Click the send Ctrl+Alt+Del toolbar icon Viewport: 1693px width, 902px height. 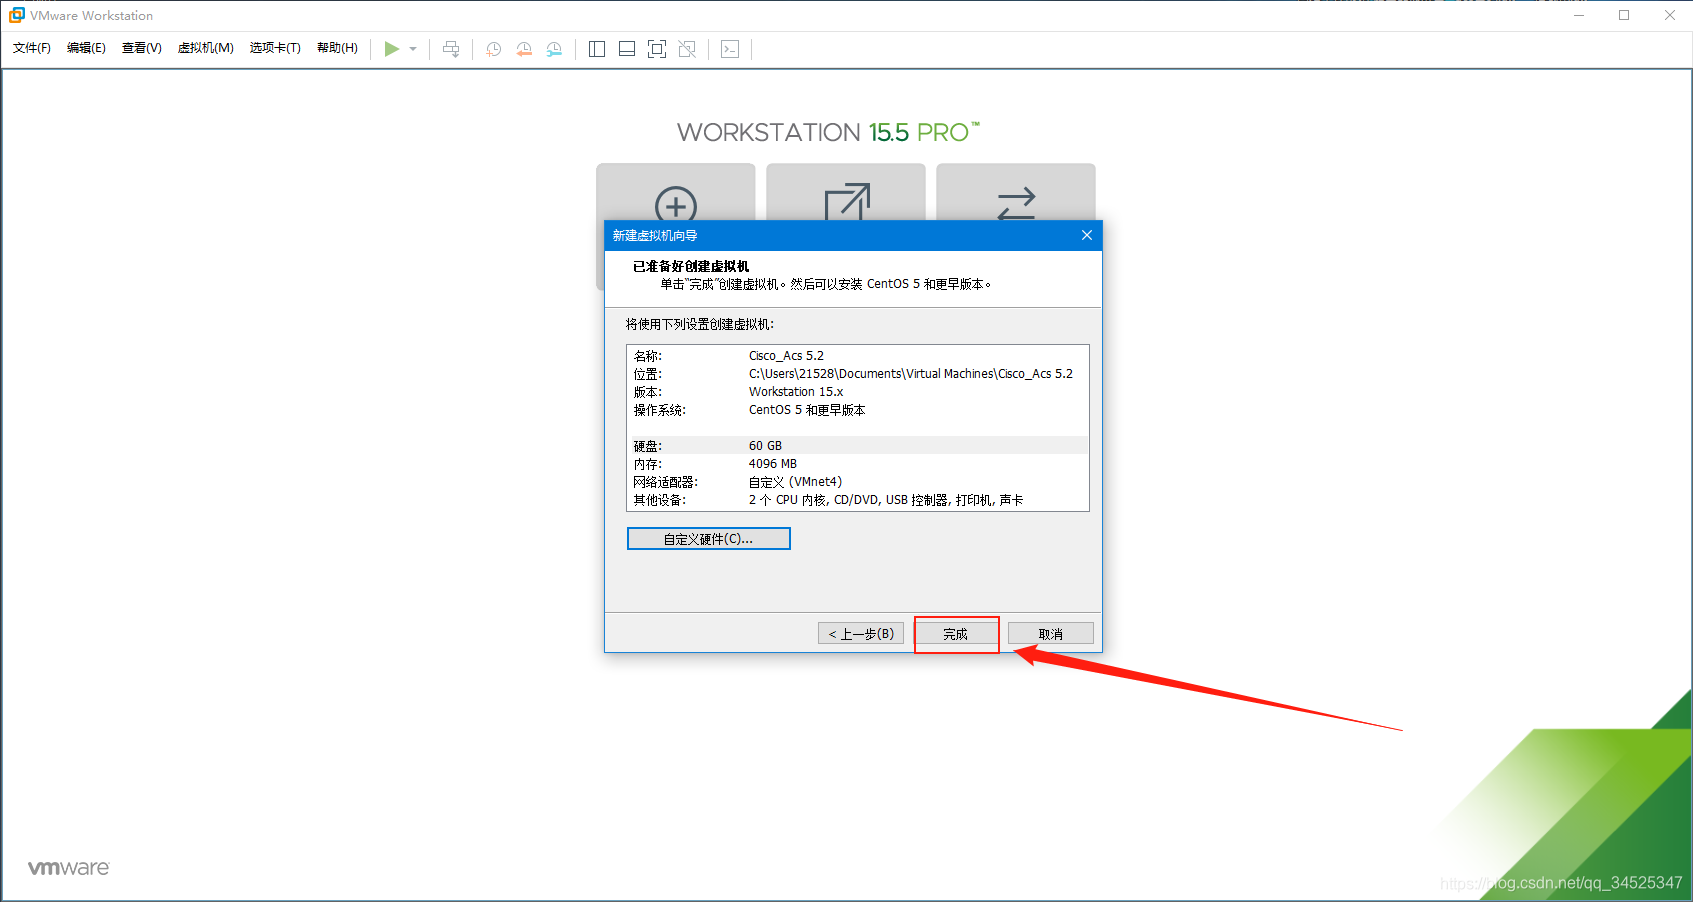[451, 49]
